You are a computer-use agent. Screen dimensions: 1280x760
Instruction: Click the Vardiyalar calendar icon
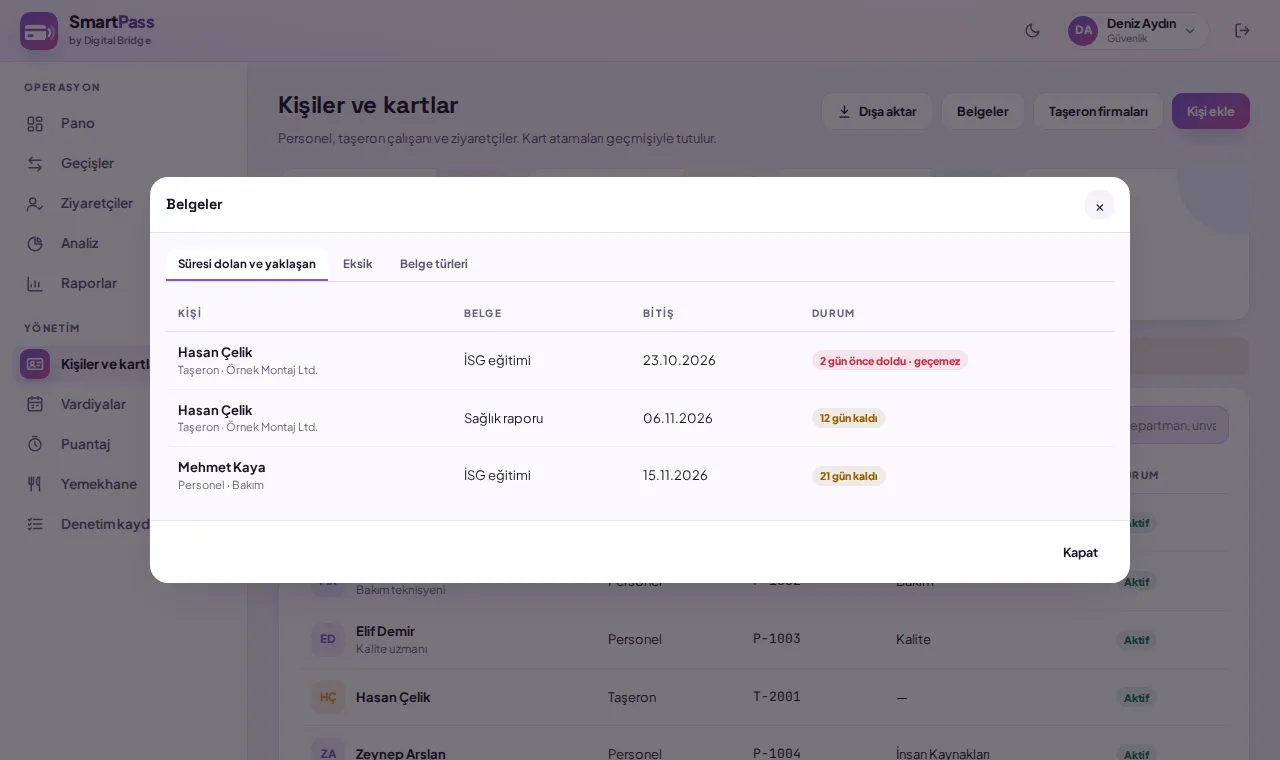35,405
